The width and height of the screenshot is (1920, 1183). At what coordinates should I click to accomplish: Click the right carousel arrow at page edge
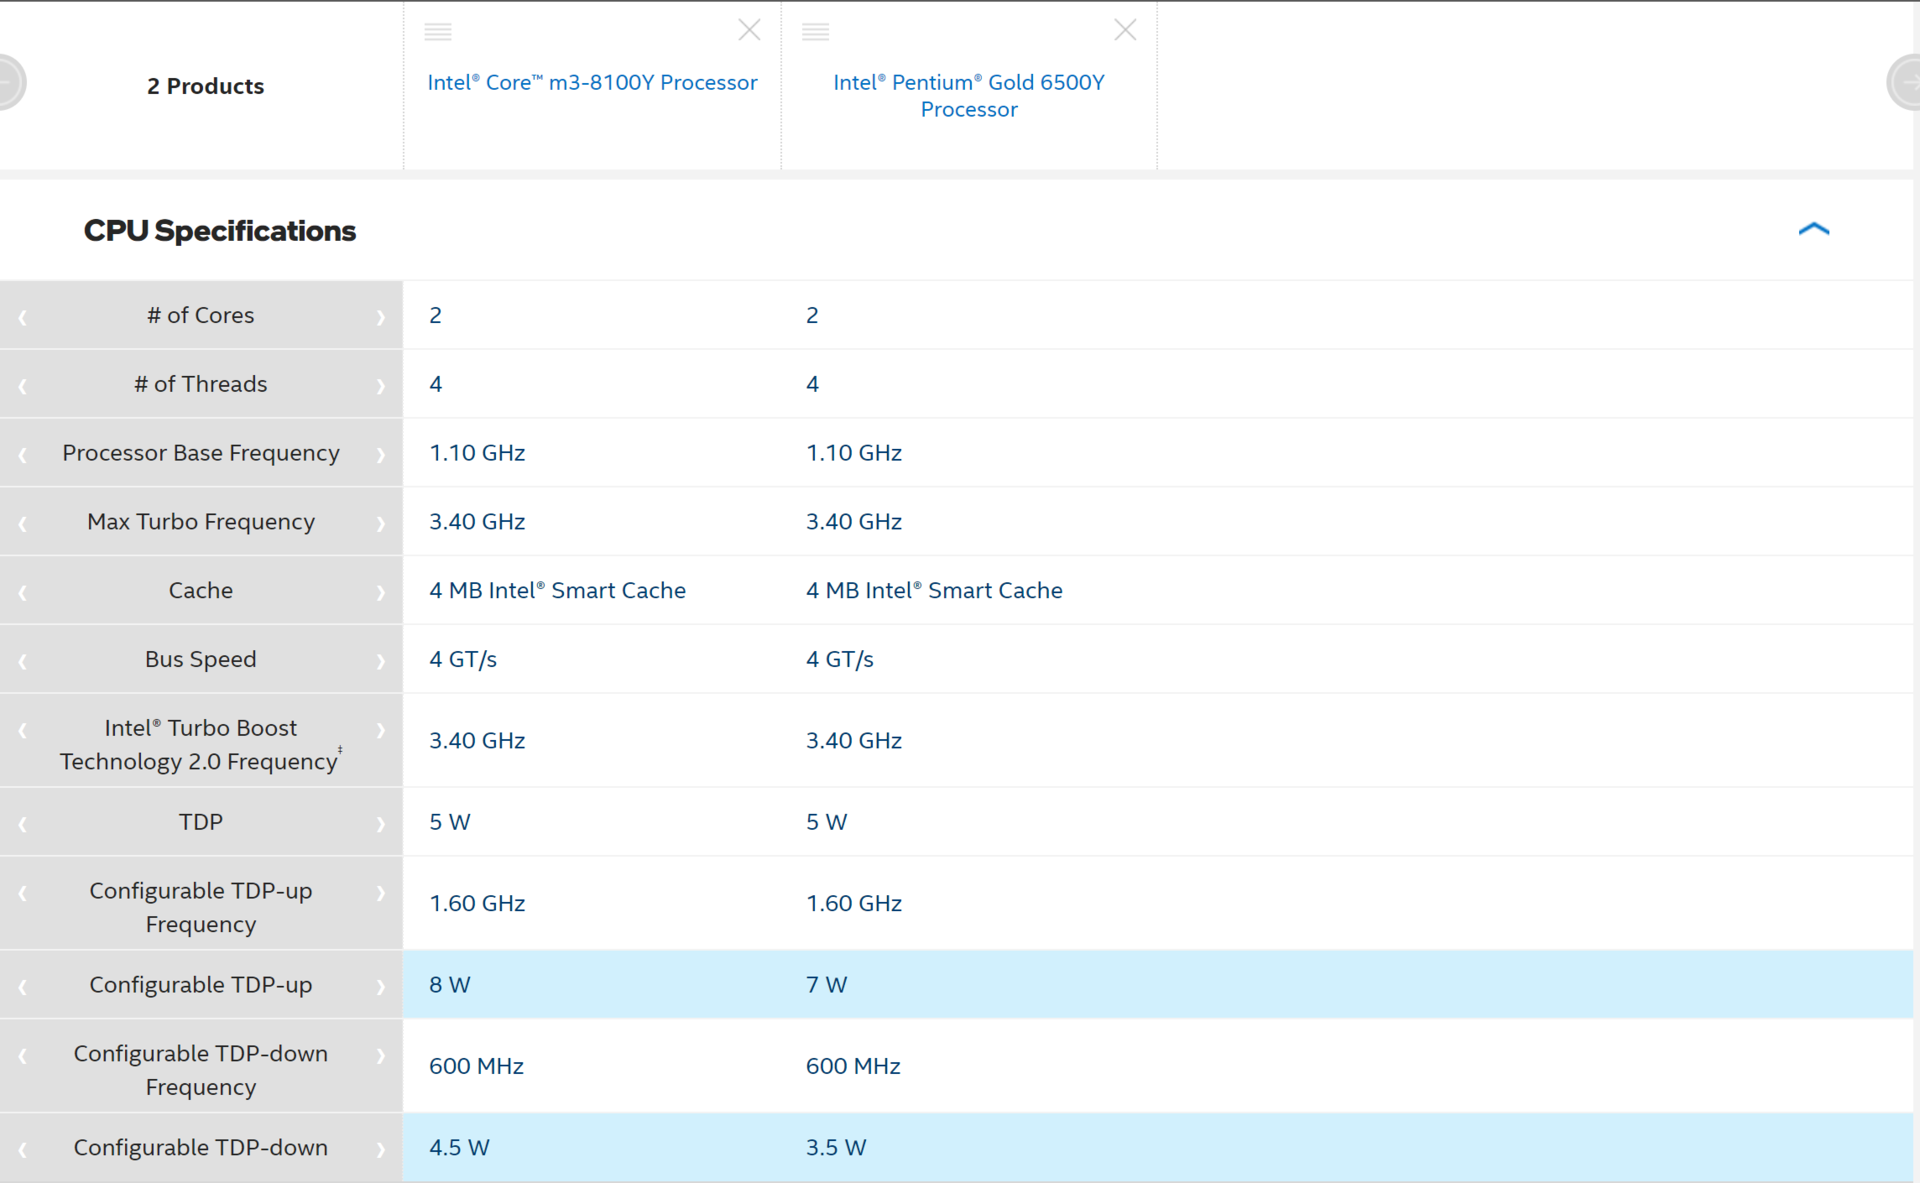(1904, 82)
